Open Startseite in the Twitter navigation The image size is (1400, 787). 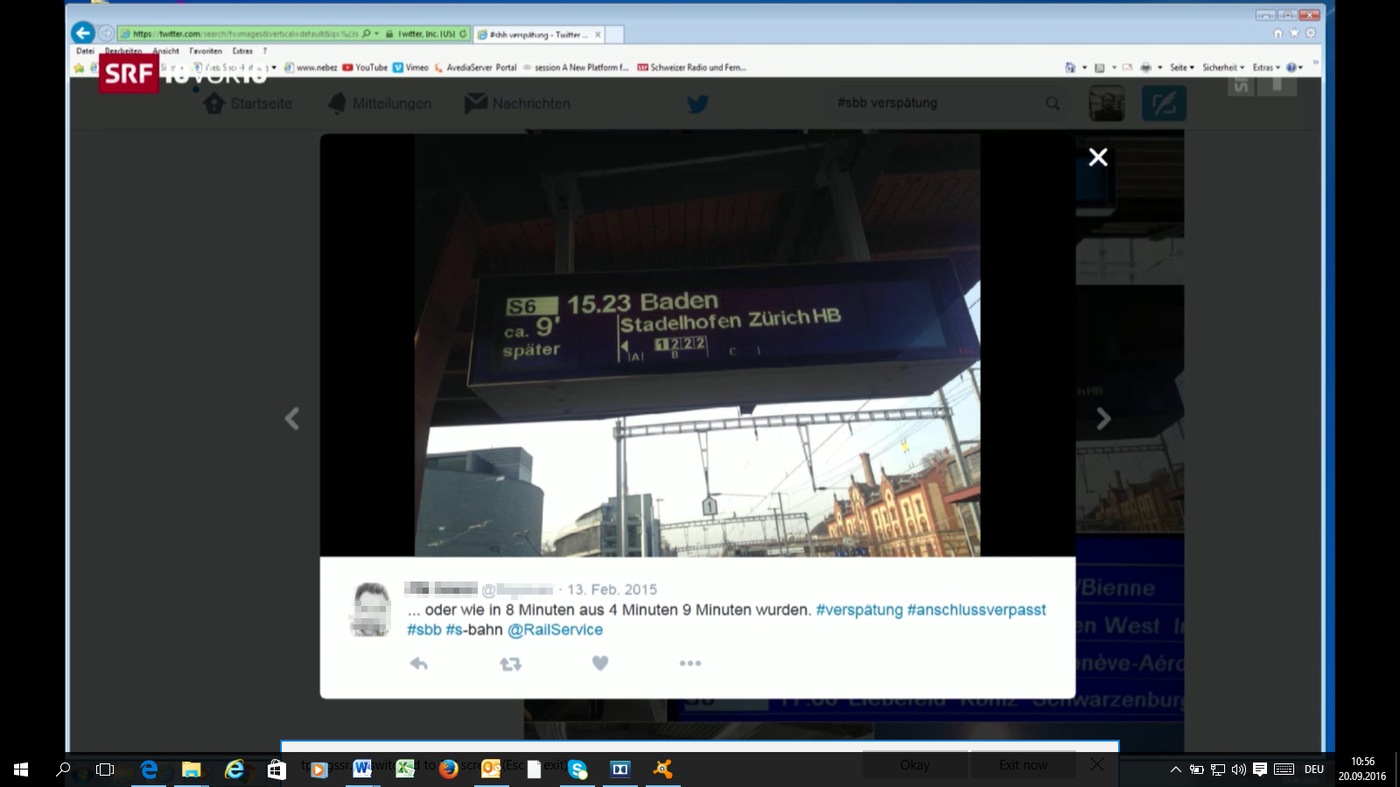coord(248,104)
